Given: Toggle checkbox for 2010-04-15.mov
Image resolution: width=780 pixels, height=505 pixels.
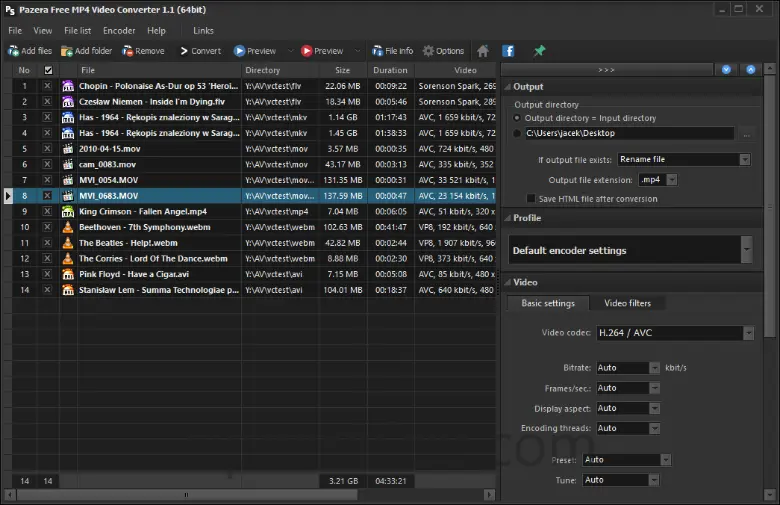Looking at the screenshot, I should click(x=47, y=149).
